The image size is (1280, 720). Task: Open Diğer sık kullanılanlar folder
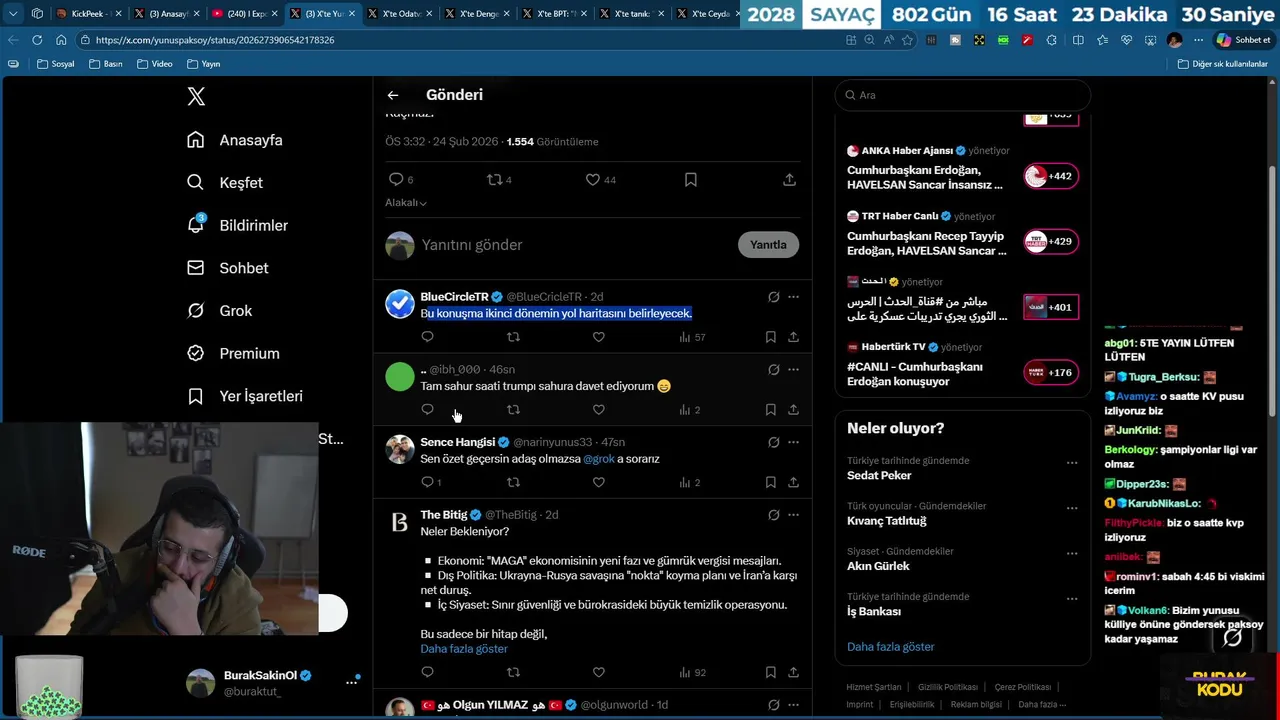coord(1223,64)
